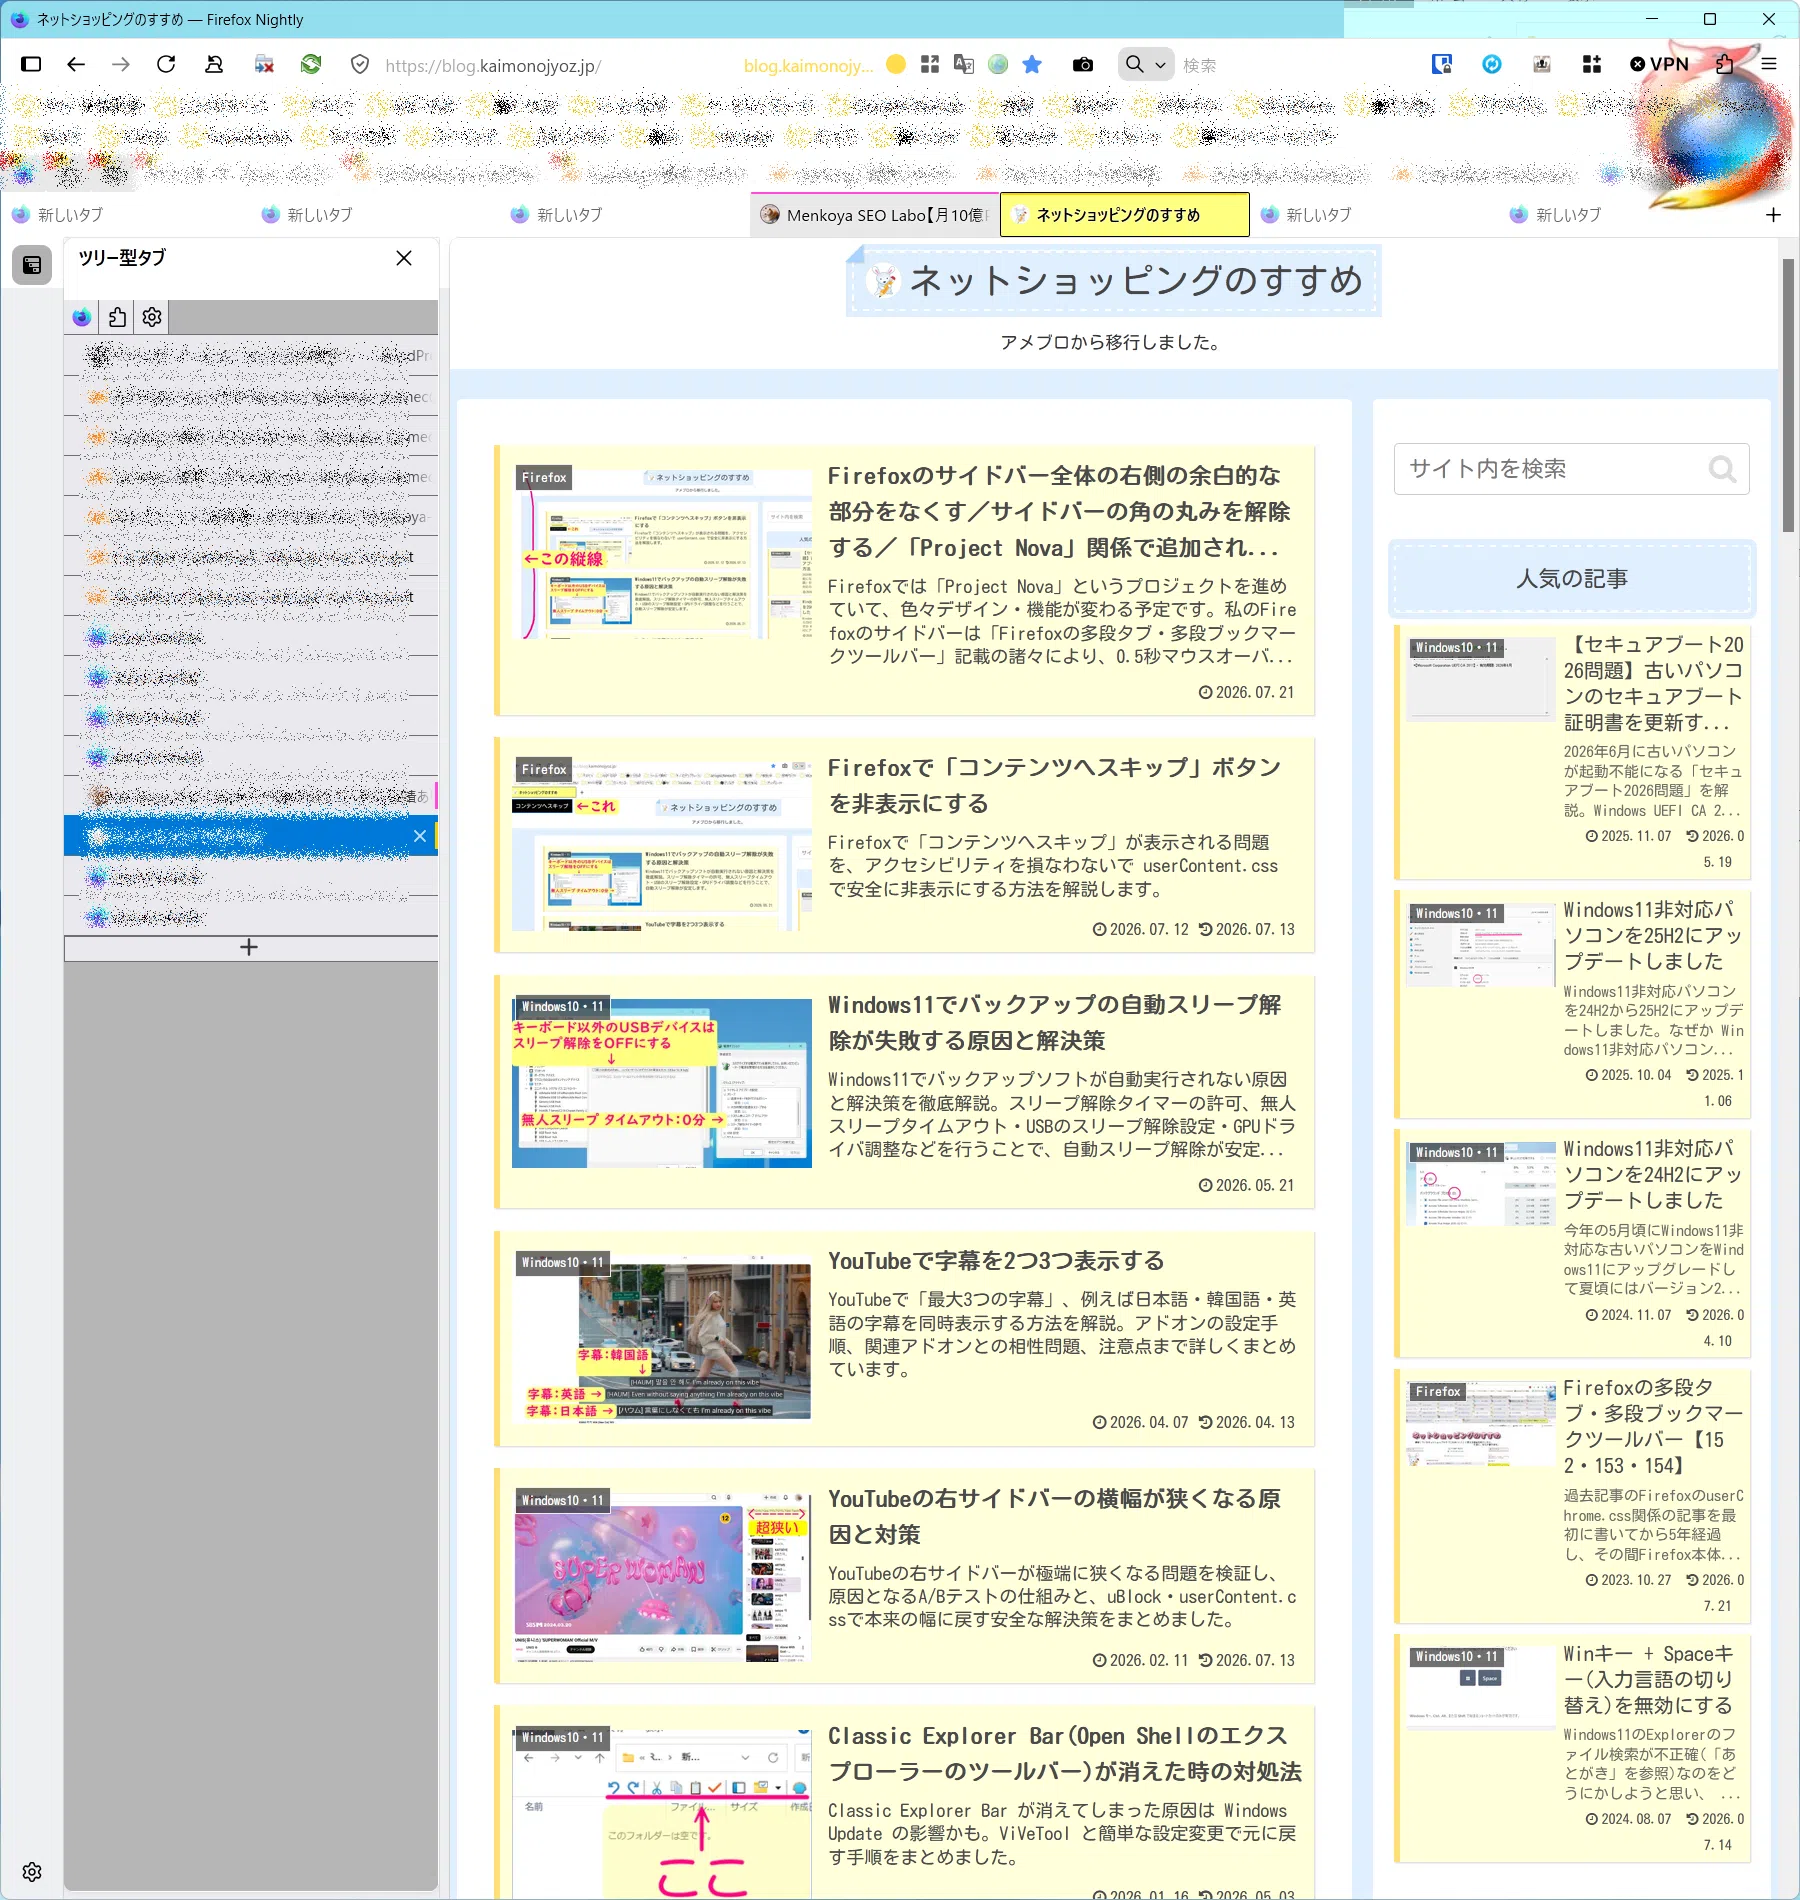Open the Firefox hamburger application menu
This screenshot has height=1900, width=1800.
(1769, 64)
